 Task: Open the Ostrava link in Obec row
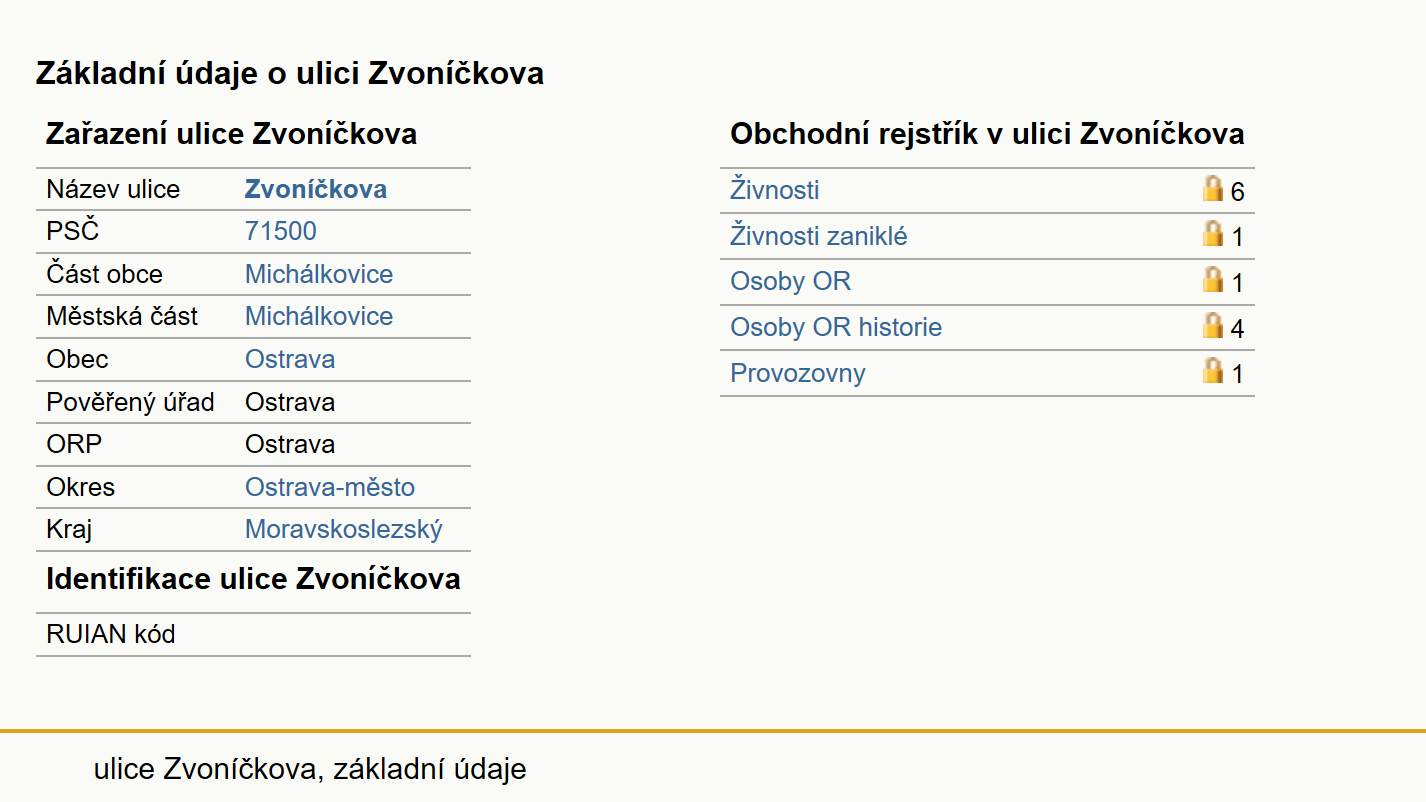tap(290, 359)
